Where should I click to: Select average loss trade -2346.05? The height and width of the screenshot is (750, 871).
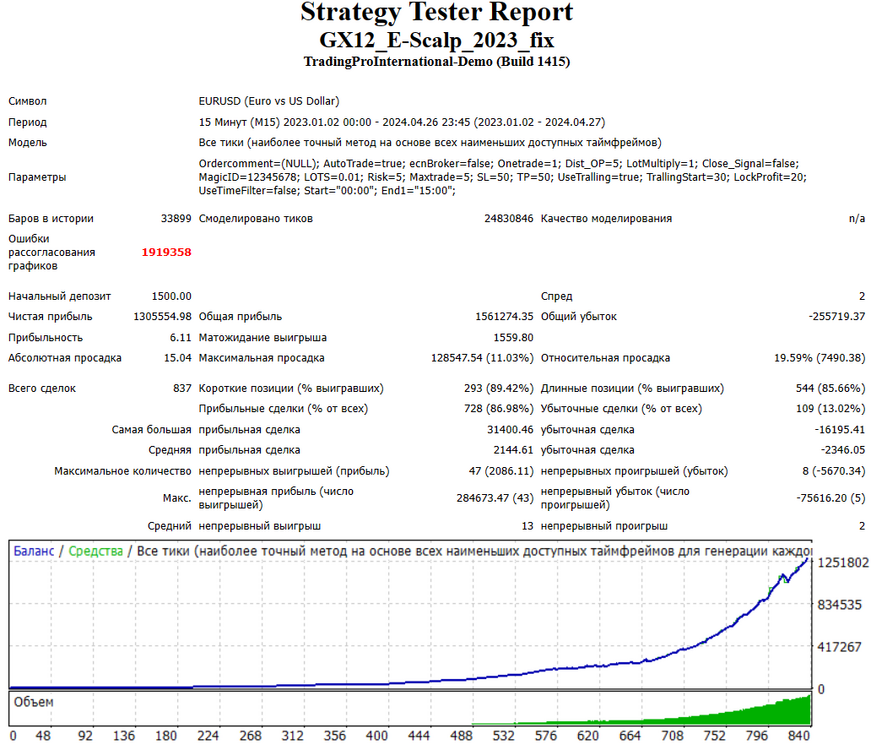(x=843, y=451)
